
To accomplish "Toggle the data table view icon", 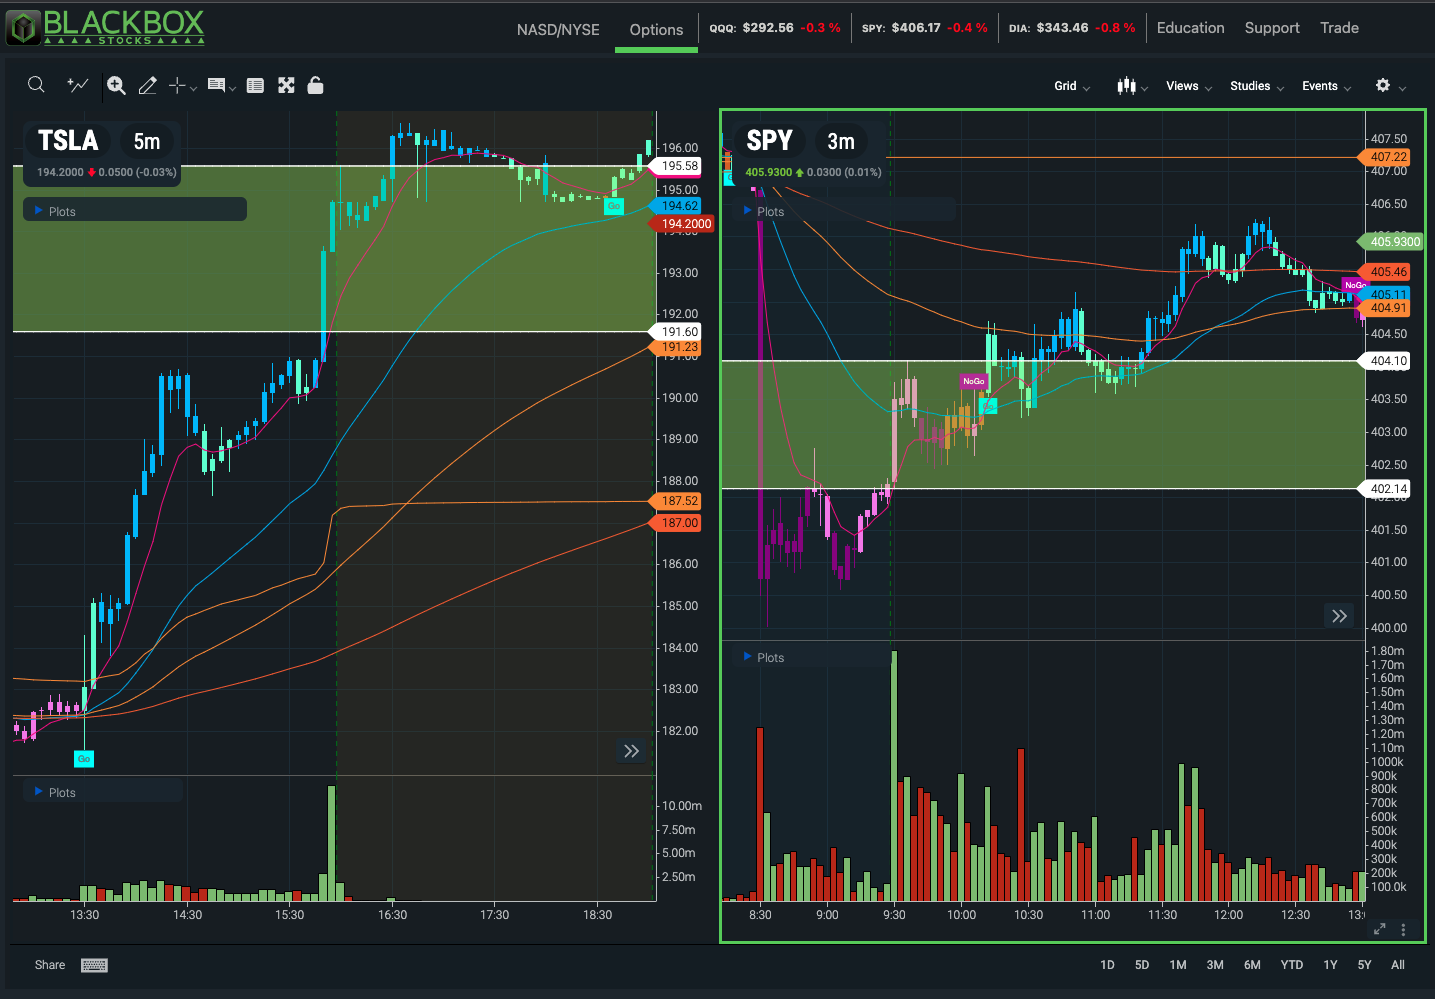I will [x=255, y=86].
